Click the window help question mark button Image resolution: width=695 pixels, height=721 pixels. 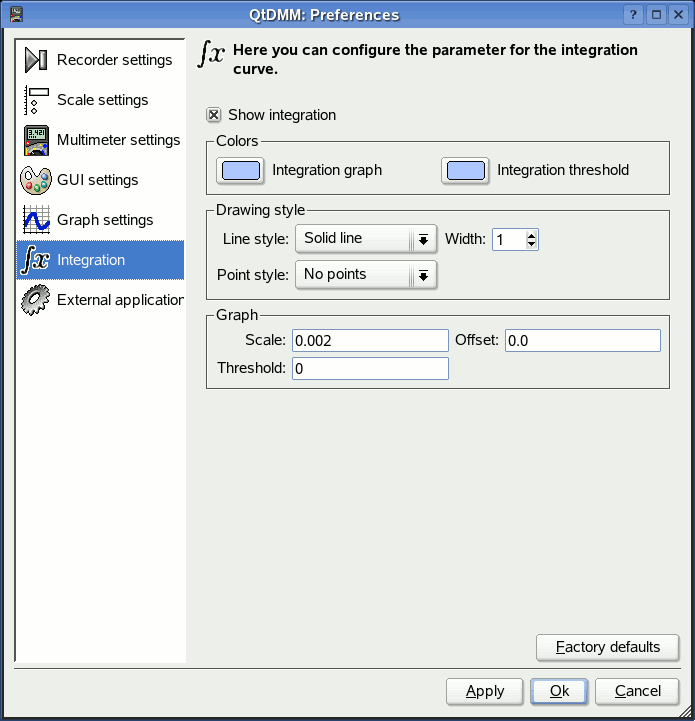pyautogui.click(x=633, y=15)
